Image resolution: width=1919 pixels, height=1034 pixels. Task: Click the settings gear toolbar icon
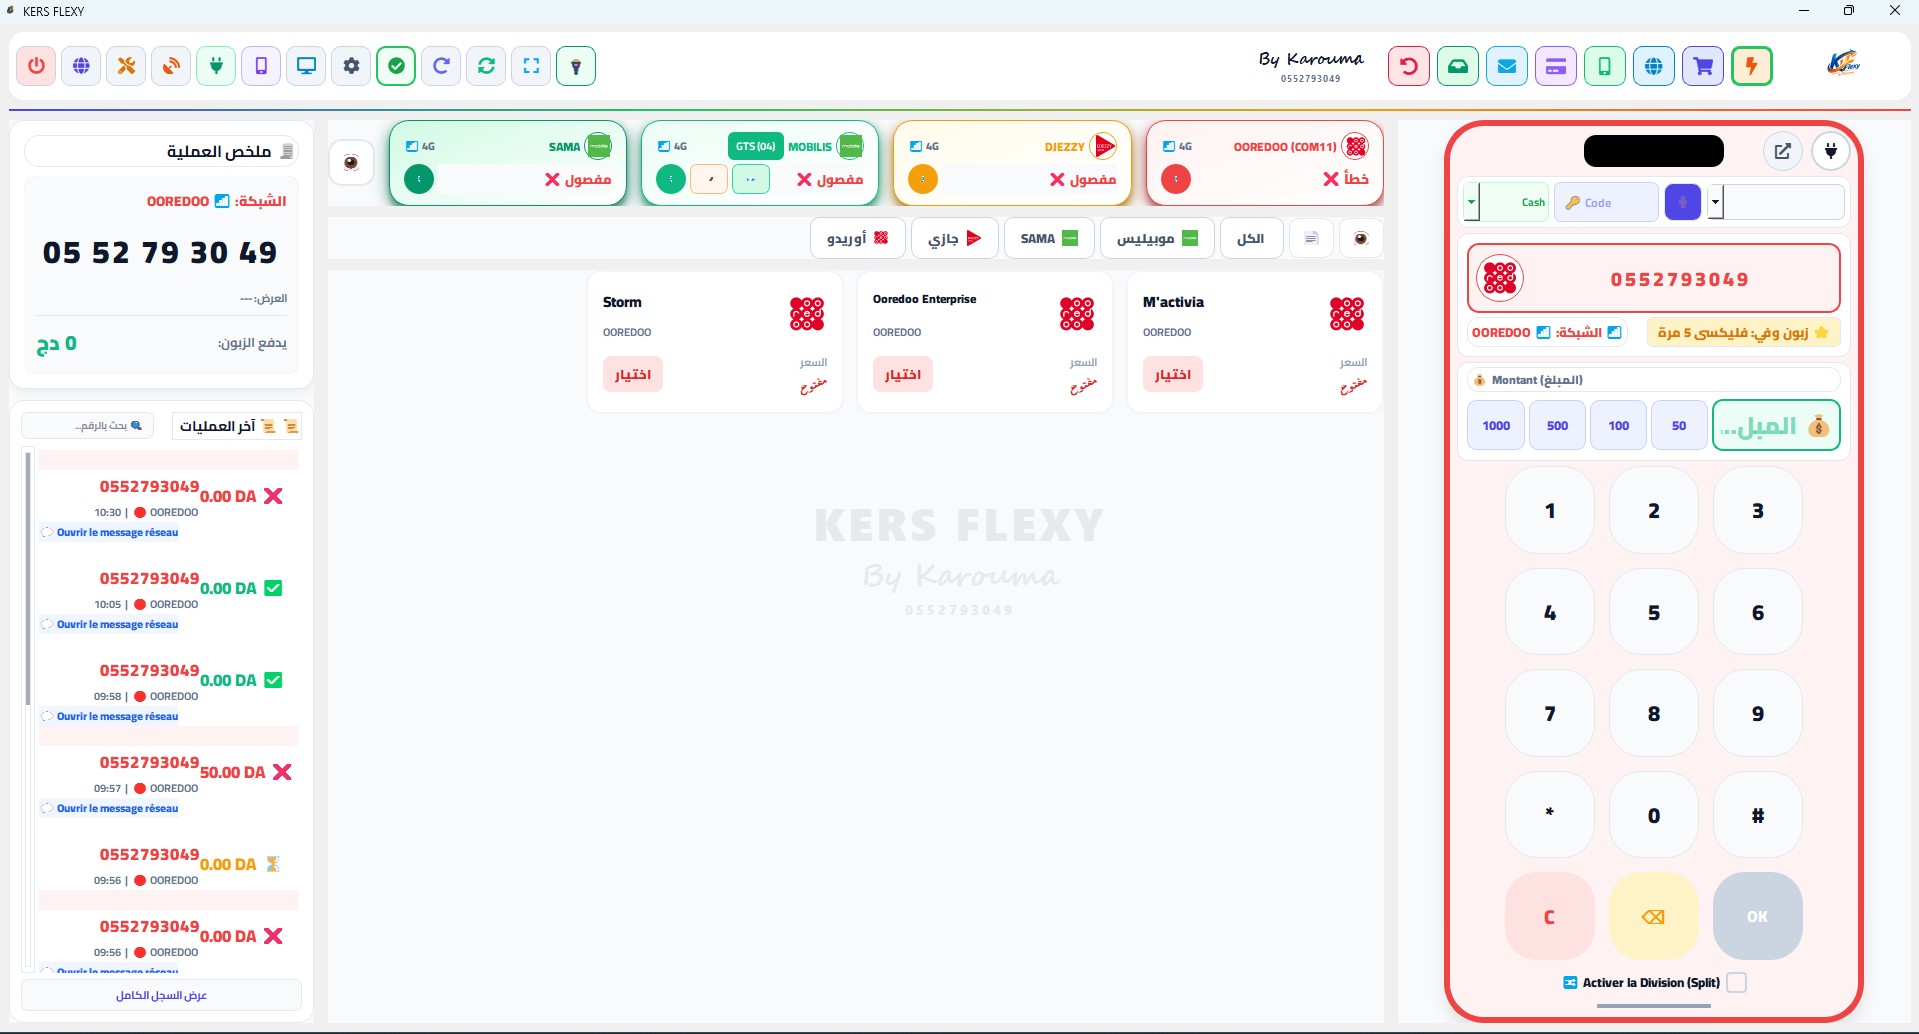coord(351,66)
